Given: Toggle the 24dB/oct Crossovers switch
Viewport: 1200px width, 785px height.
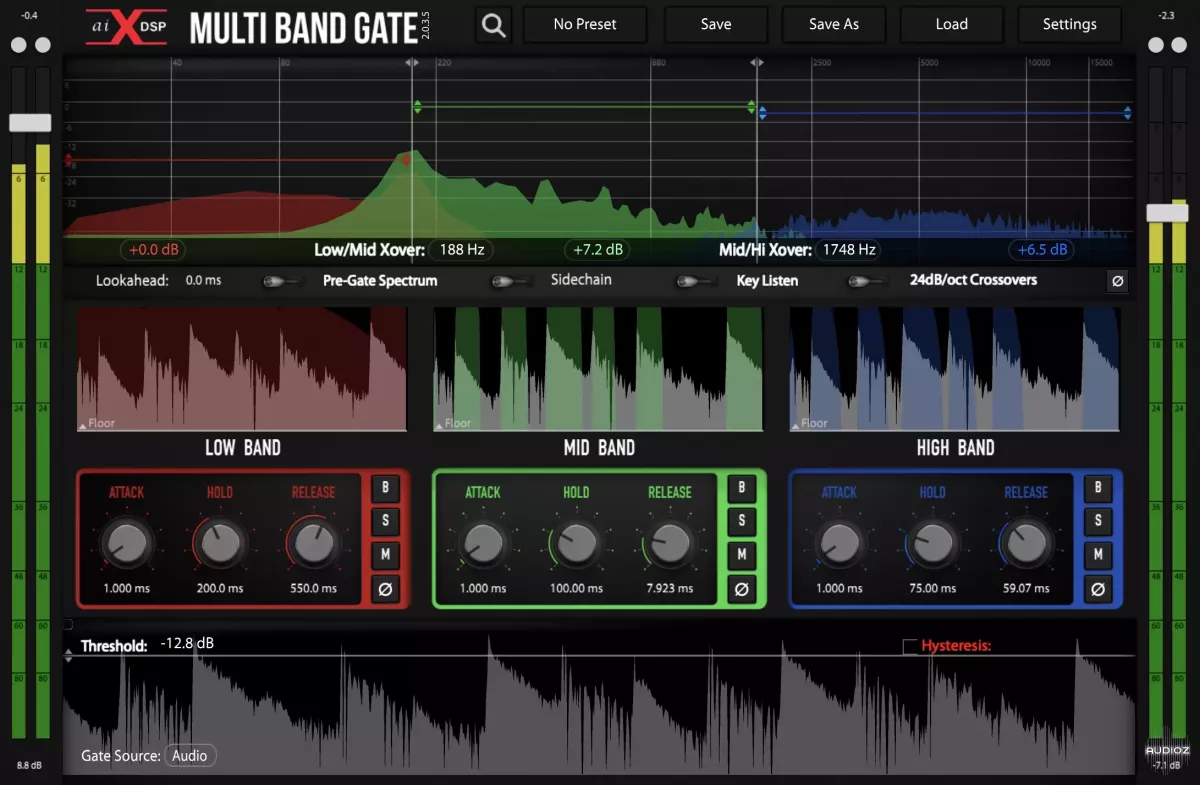Looking at the screenshot, I should (869, 282).
